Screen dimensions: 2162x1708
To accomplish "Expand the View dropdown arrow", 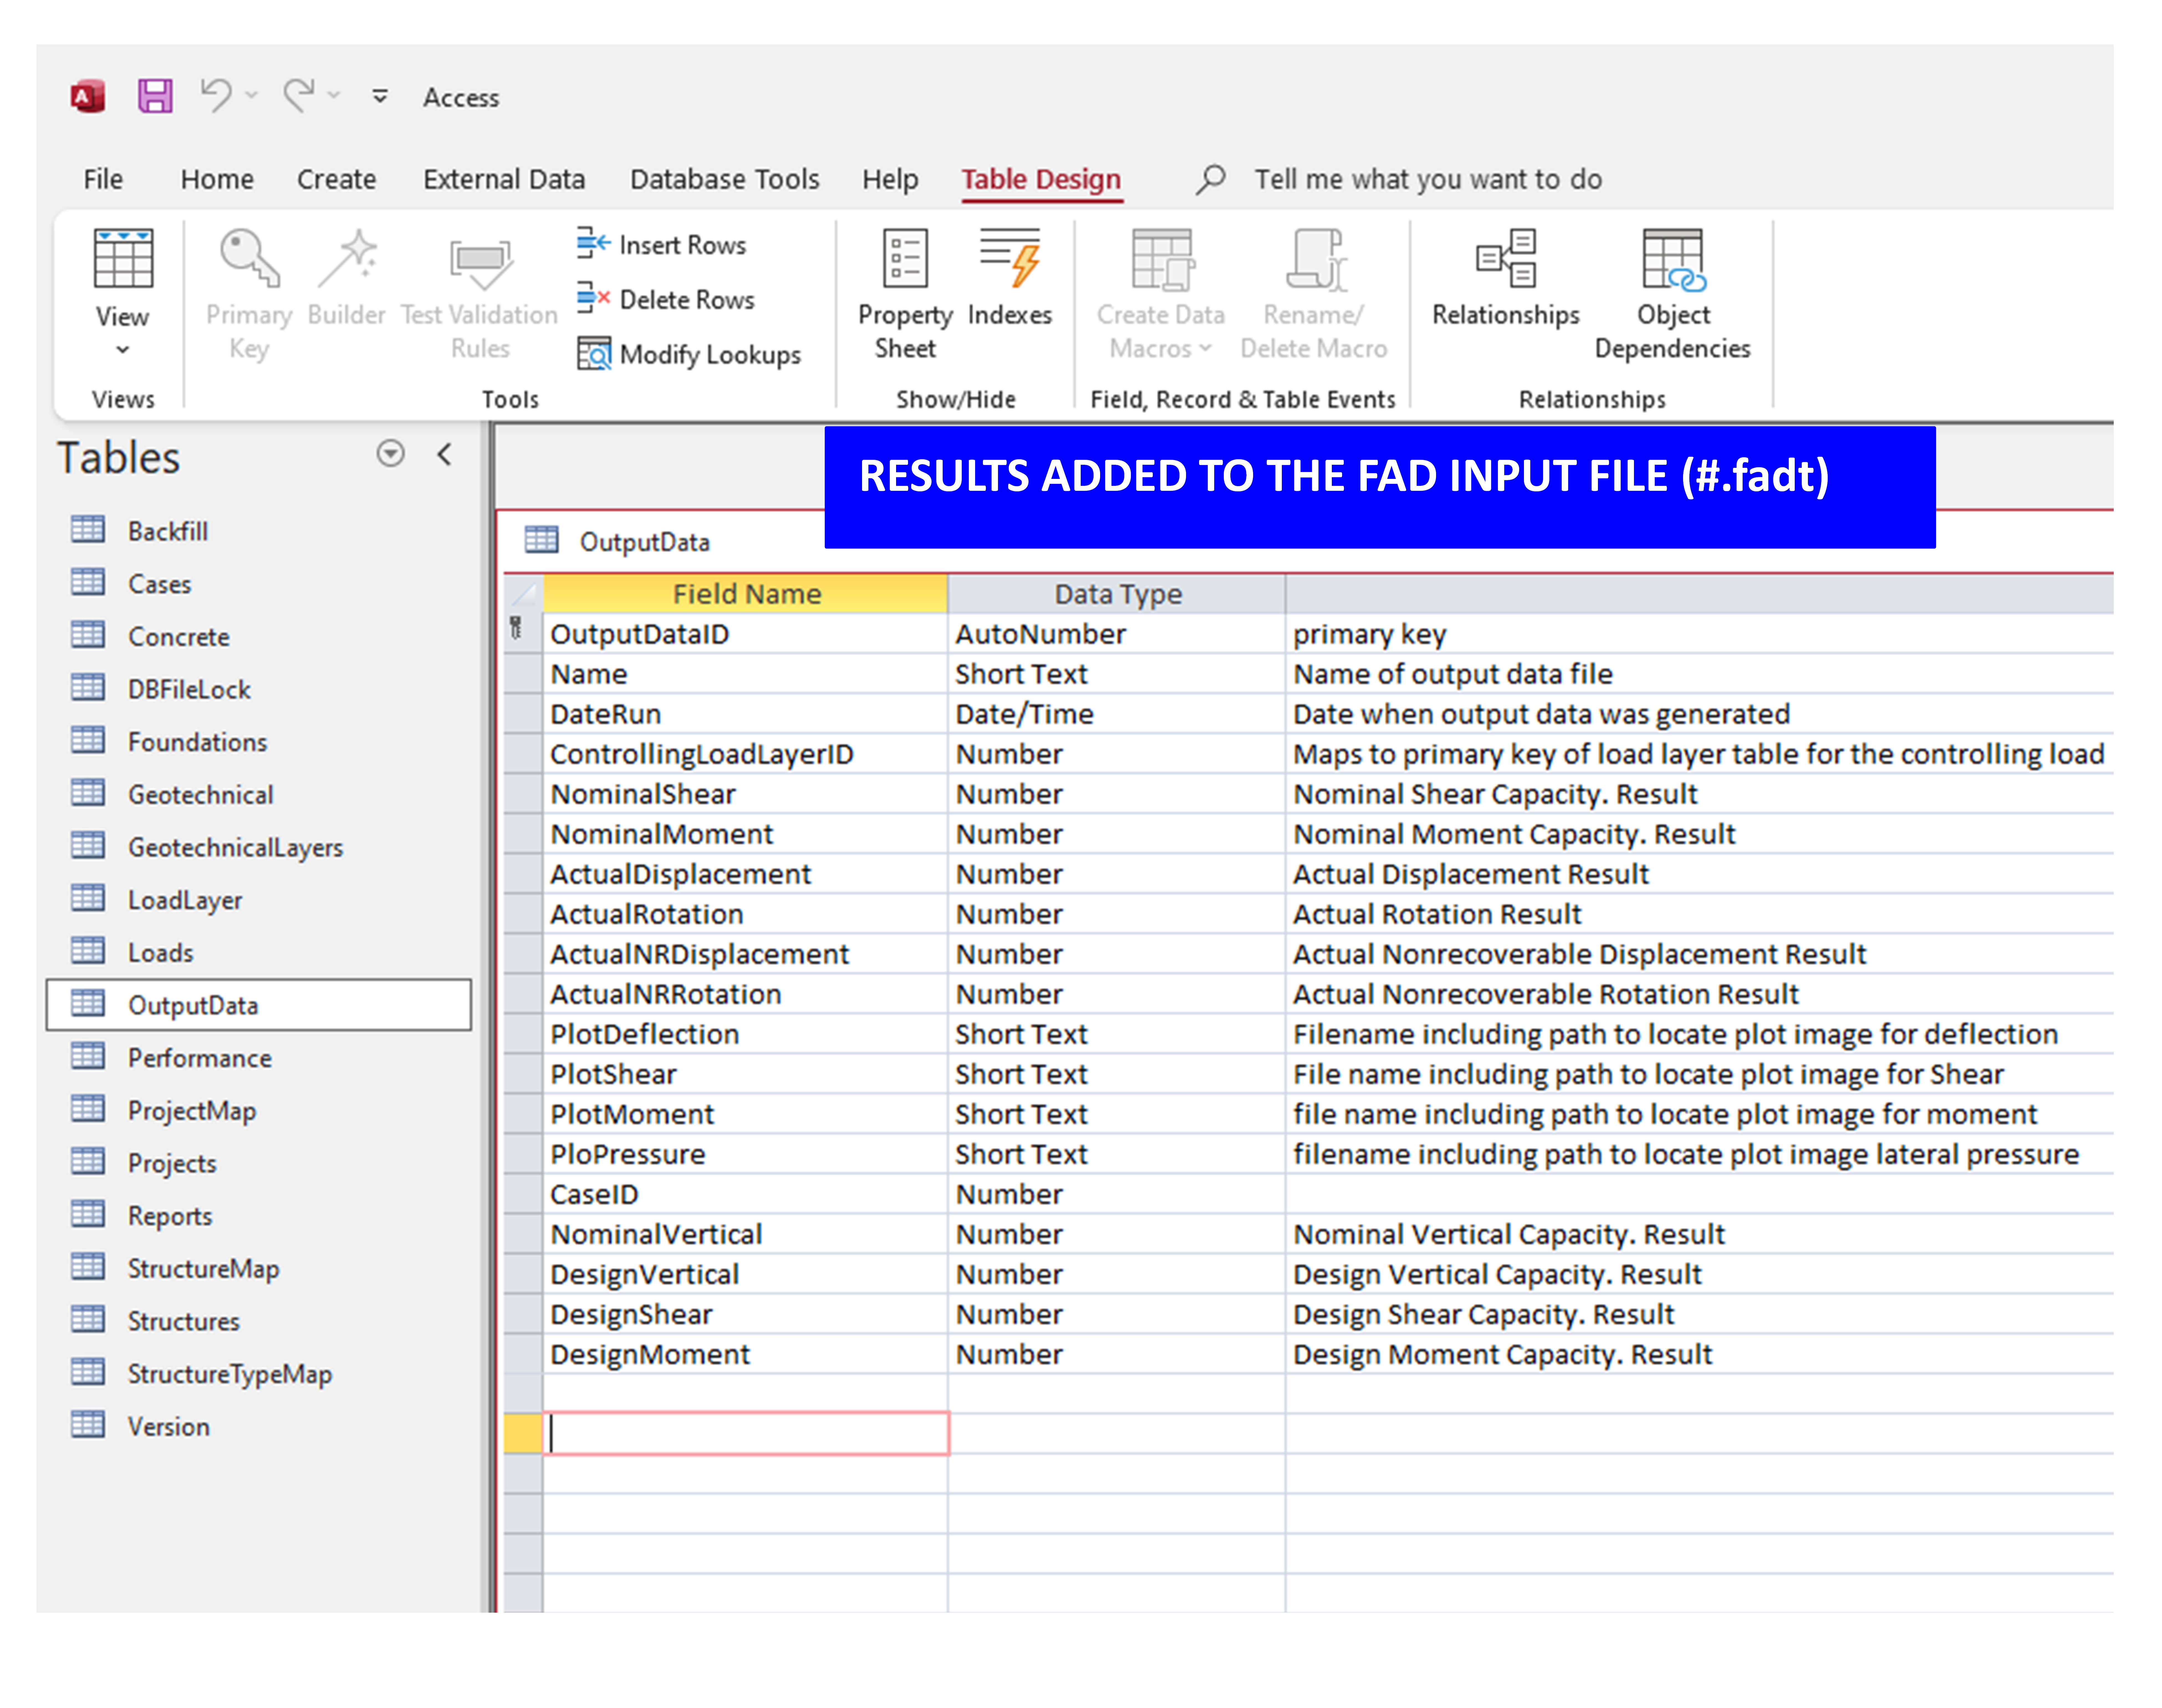I will [123, 350].
